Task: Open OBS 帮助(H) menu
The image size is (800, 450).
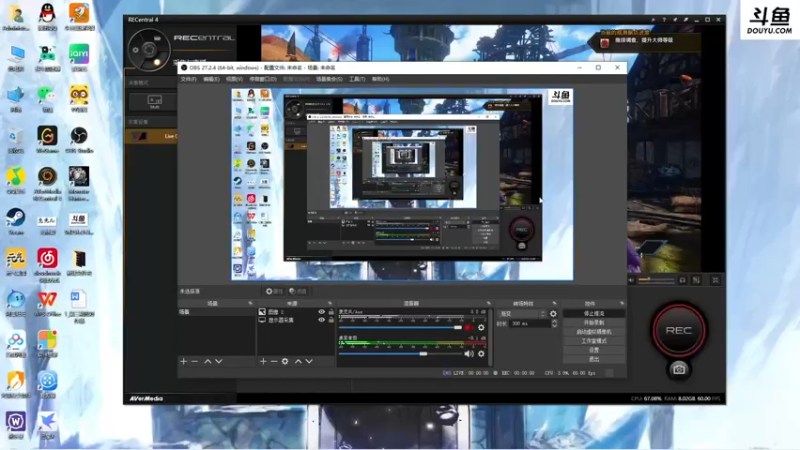Action: pos(381,79)
